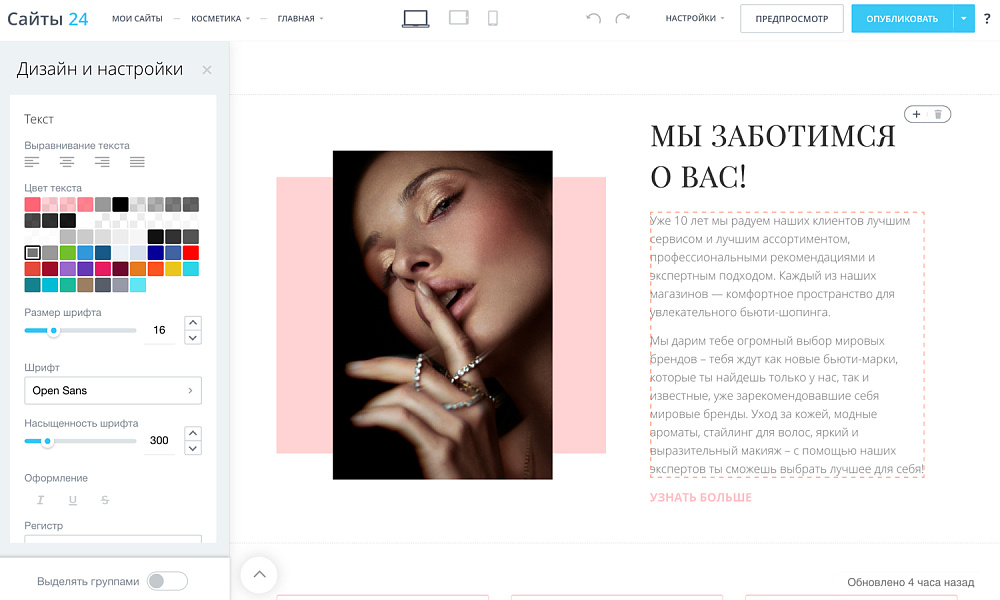1000x600 pixels.
Task: Apply italic formatting in Оформление section
Action: 41,500
